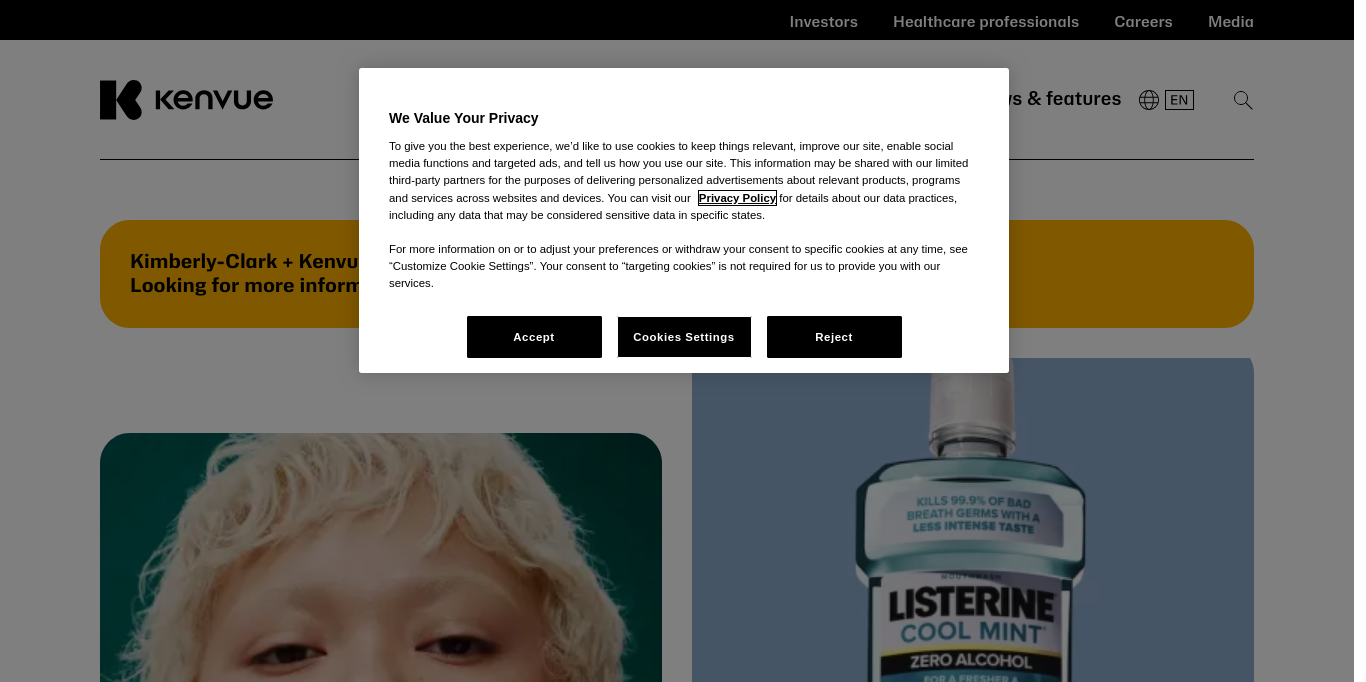
Task: Open the Investors link
Action: coord(824,21)
